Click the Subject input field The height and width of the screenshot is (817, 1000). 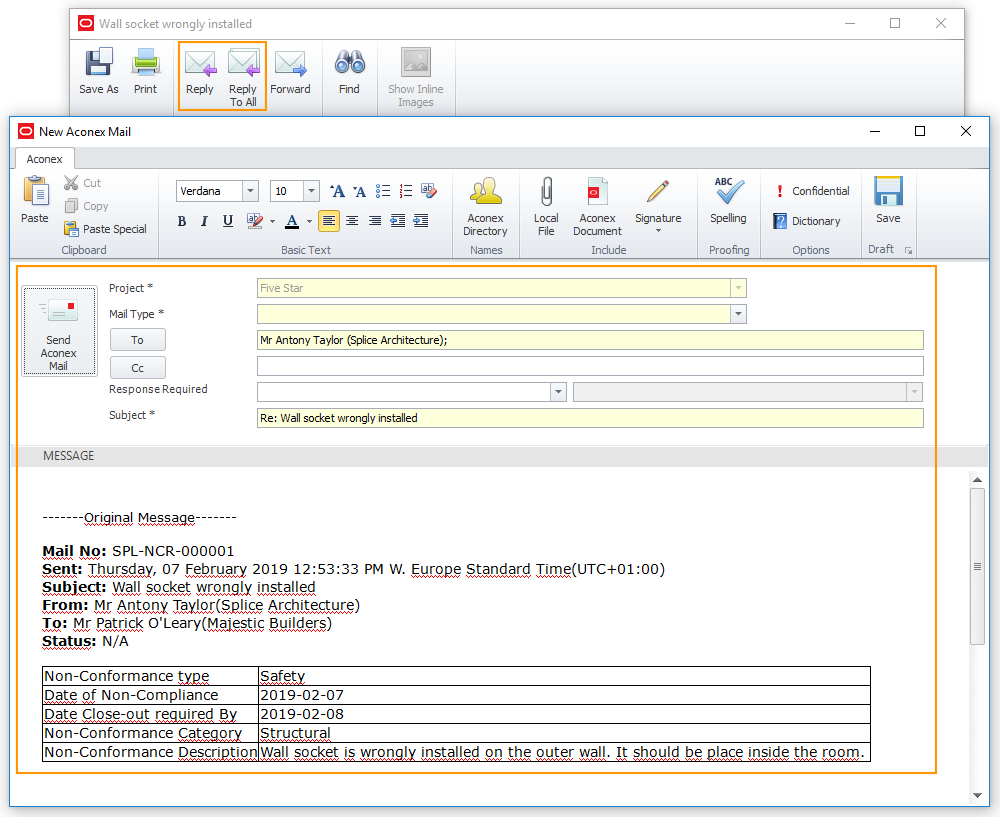tap(590, 418)
